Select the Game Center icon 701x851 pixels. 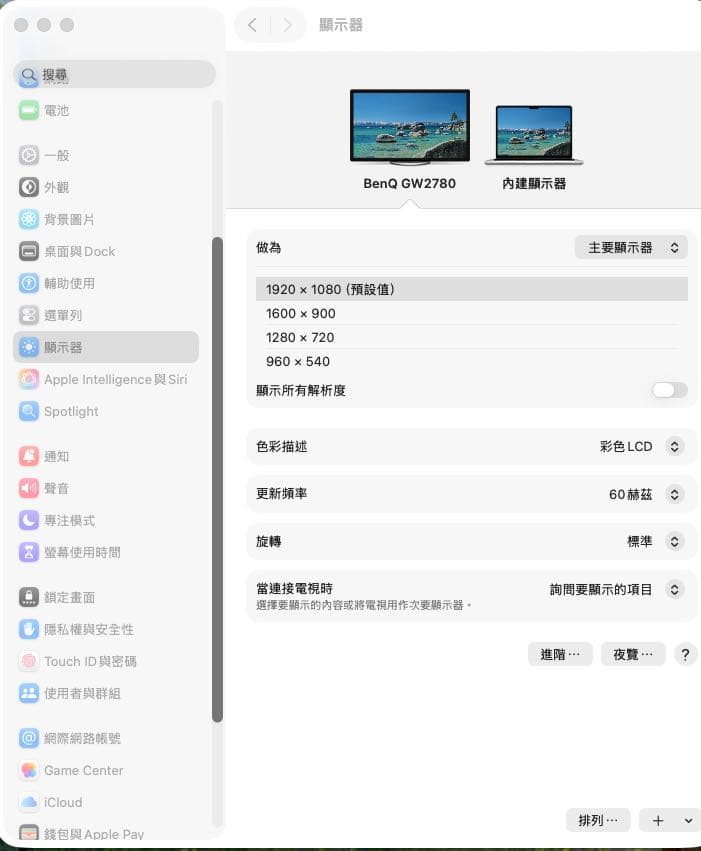pos(29,771)
